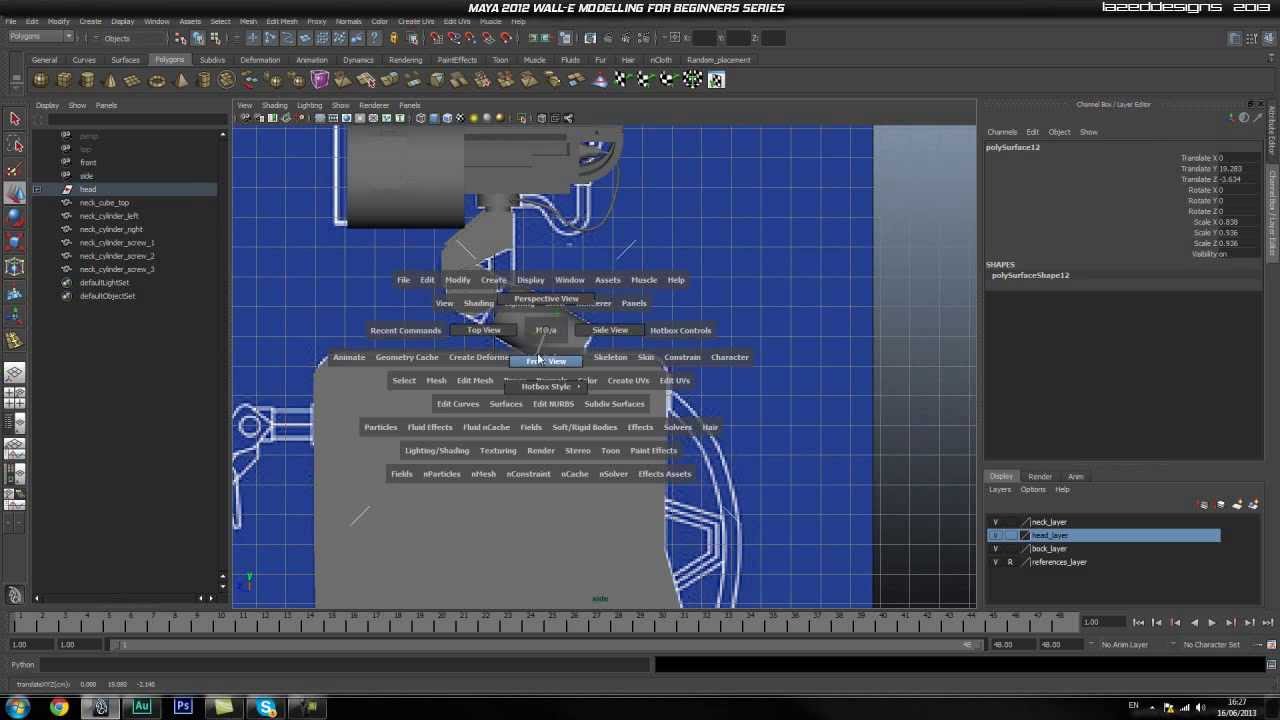Screen dimensions: 1280x720
Task: Click the snap to grid icon
Action: pos(436,38)
